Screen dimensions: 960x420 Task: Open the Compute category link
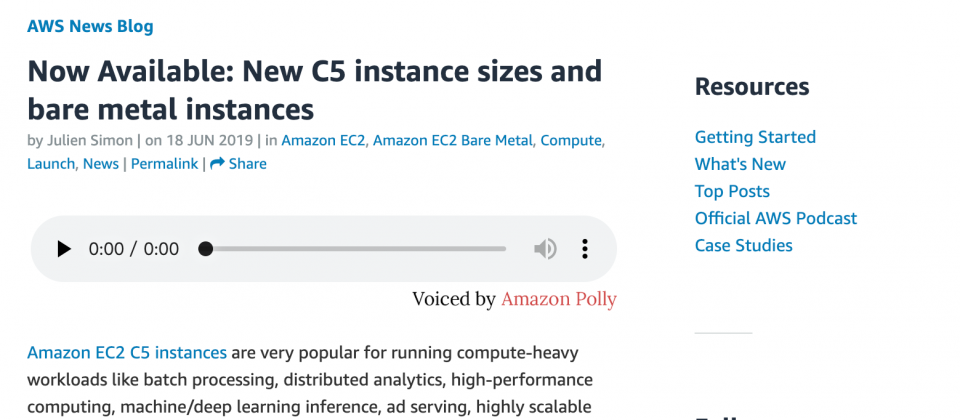tap(571, 140)
